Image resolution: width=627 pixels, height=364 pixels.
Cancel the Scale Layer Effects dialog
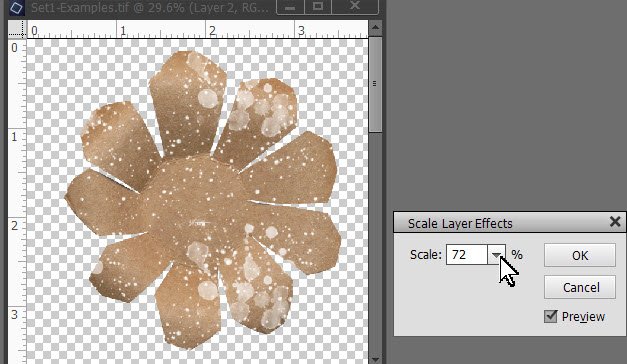(579, 287)
